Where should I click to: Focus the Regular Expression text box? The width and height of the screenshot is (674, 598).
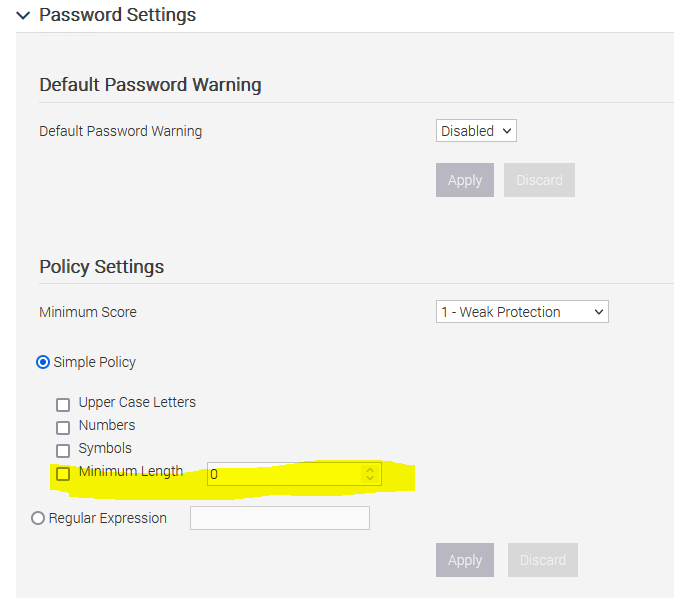pyautogui.click(x=279, y=518)
